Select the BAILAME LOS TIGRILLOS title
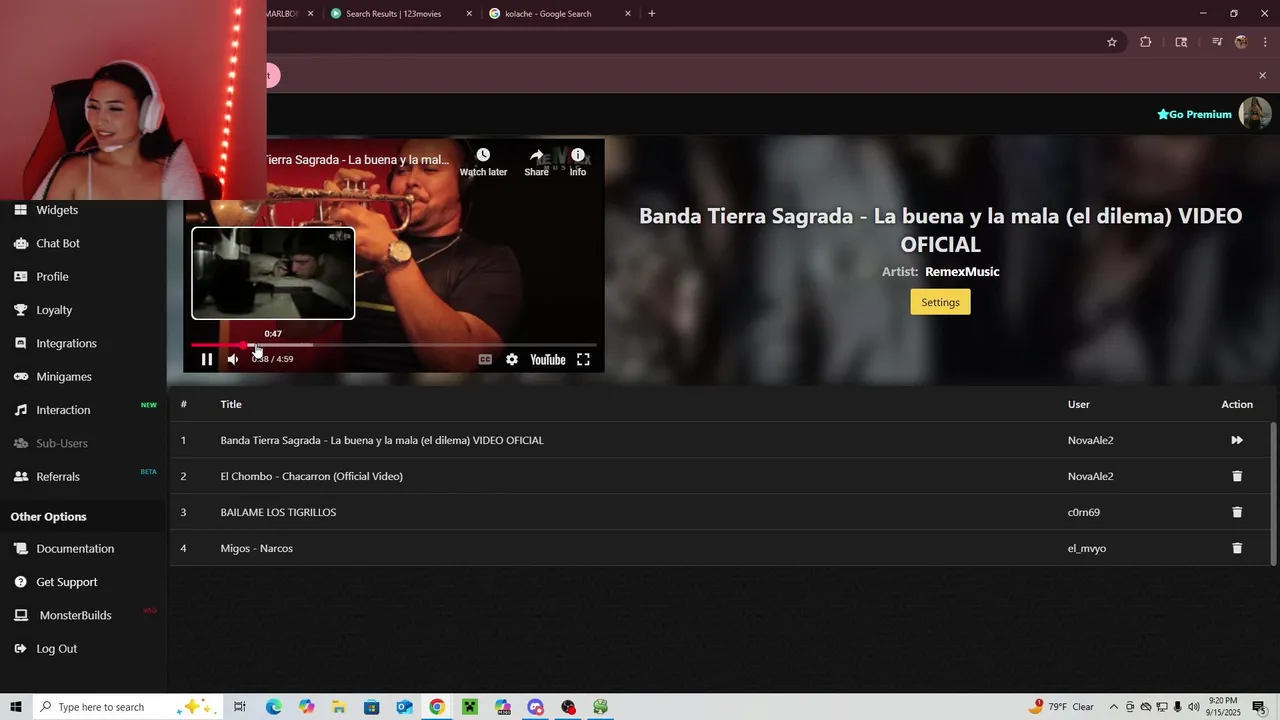 pyautogui.click(x=278, y=512)
